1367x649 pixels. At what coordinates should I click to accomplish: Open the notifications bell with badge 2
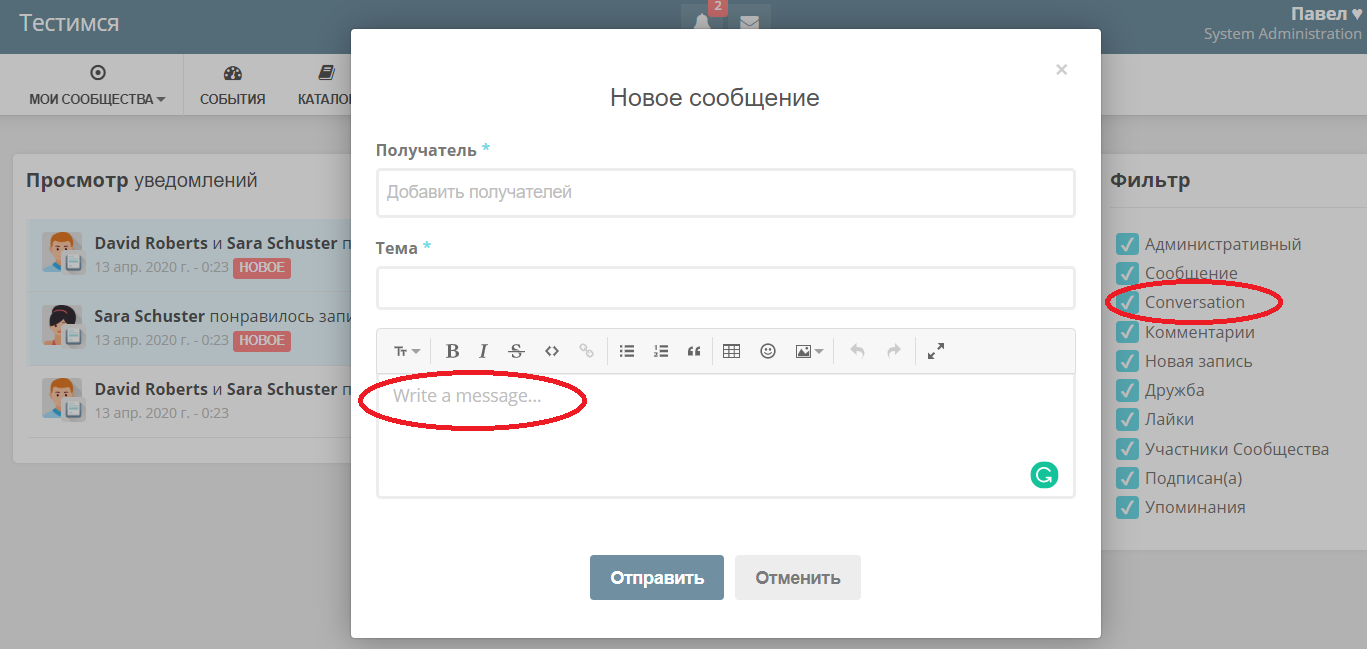[x=703, y=20]
